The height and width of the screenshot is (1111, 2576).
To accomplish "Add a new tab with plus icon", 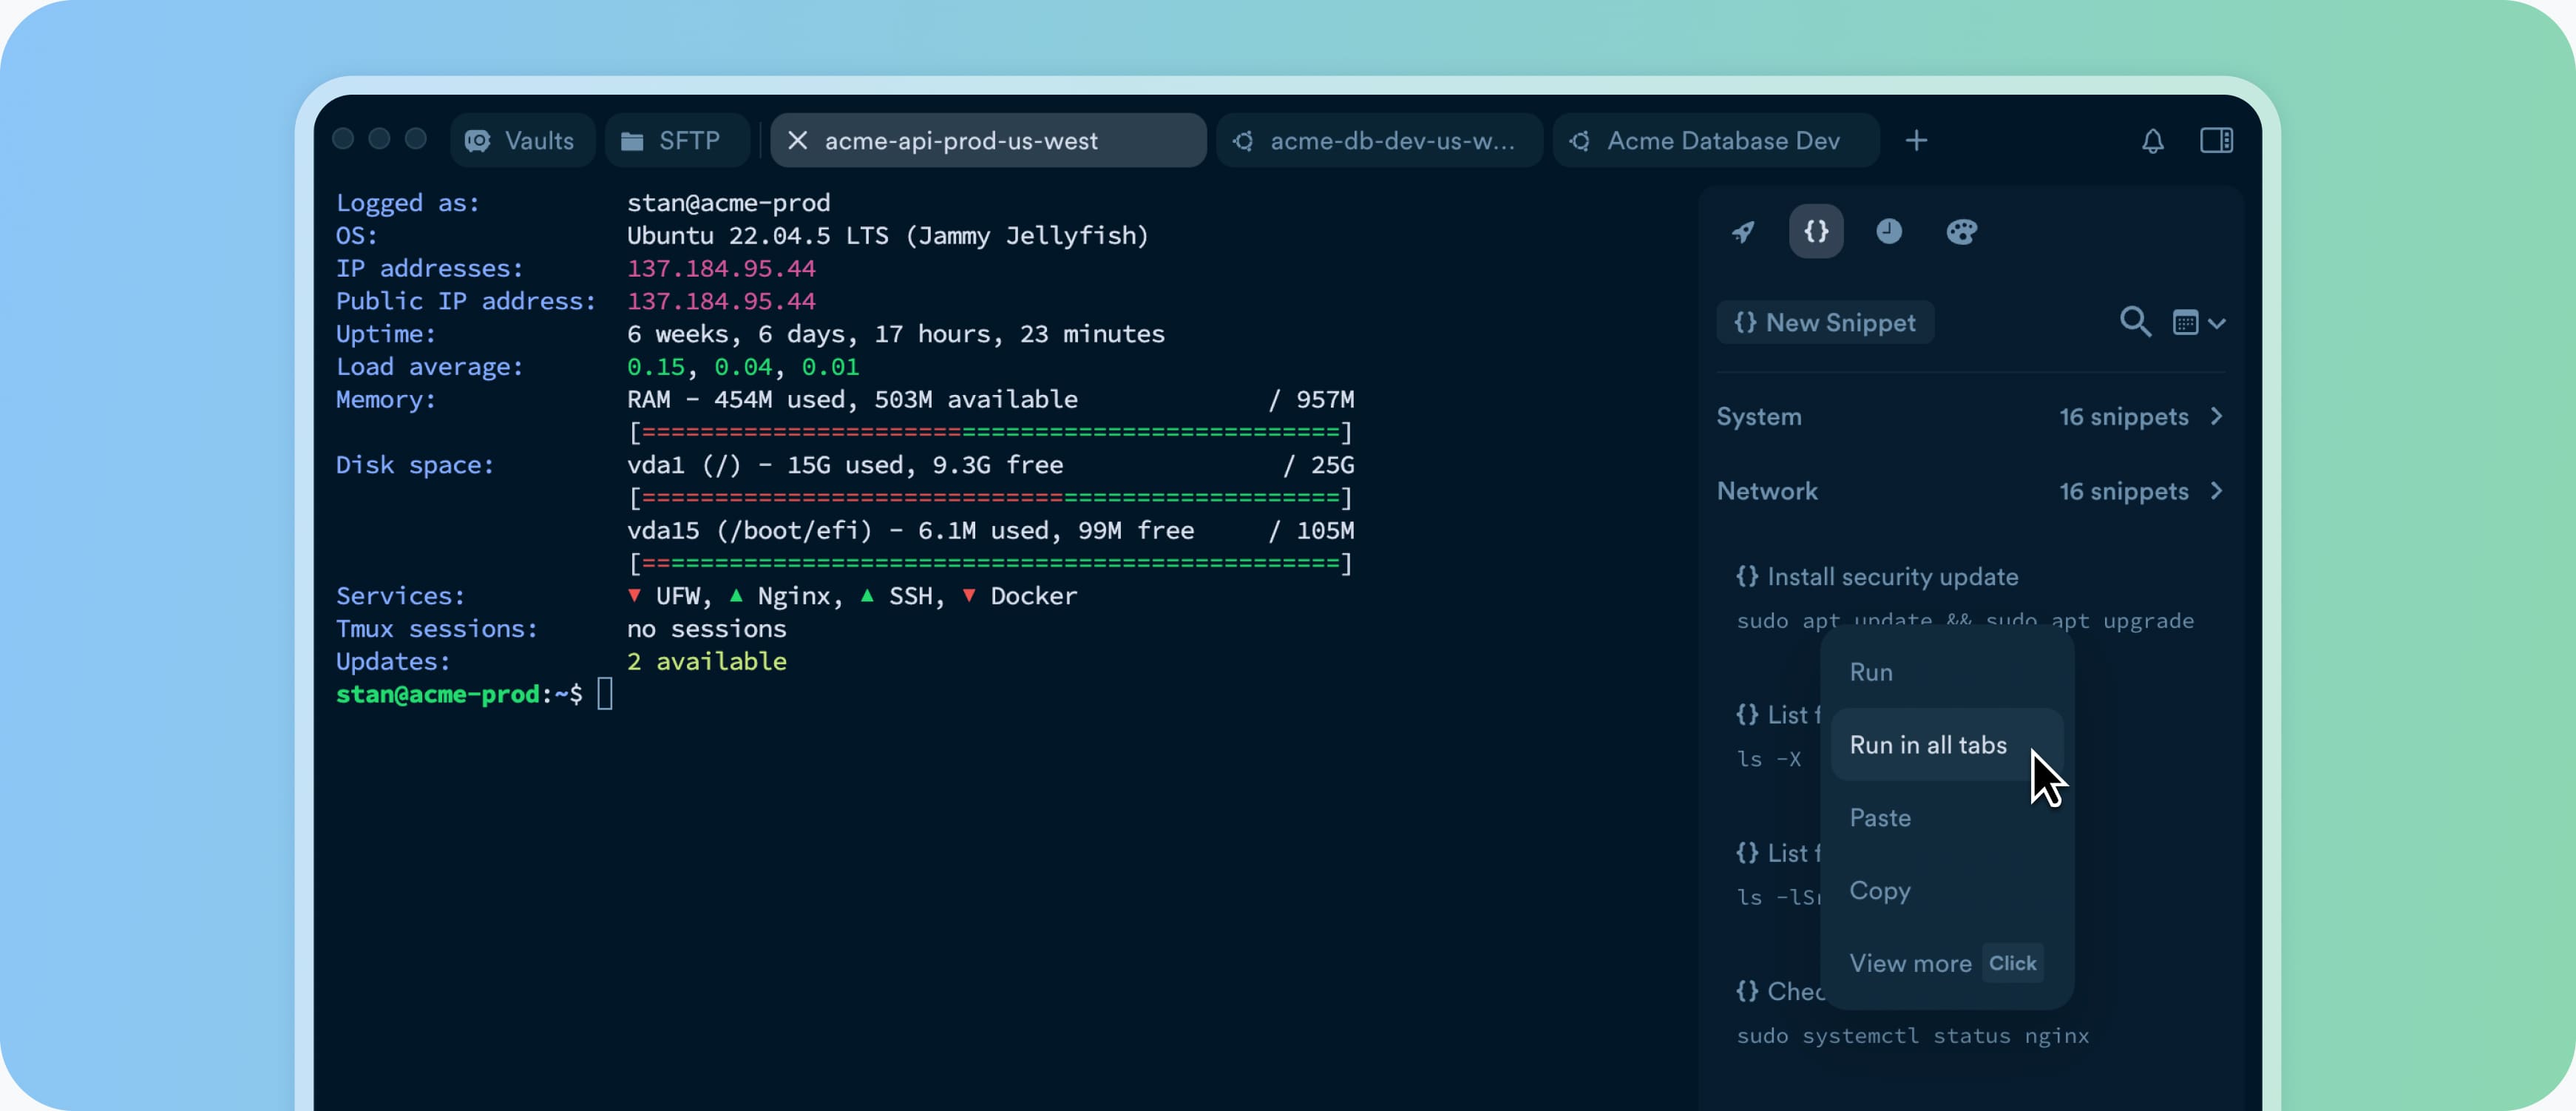I will tap(1916, 141).
